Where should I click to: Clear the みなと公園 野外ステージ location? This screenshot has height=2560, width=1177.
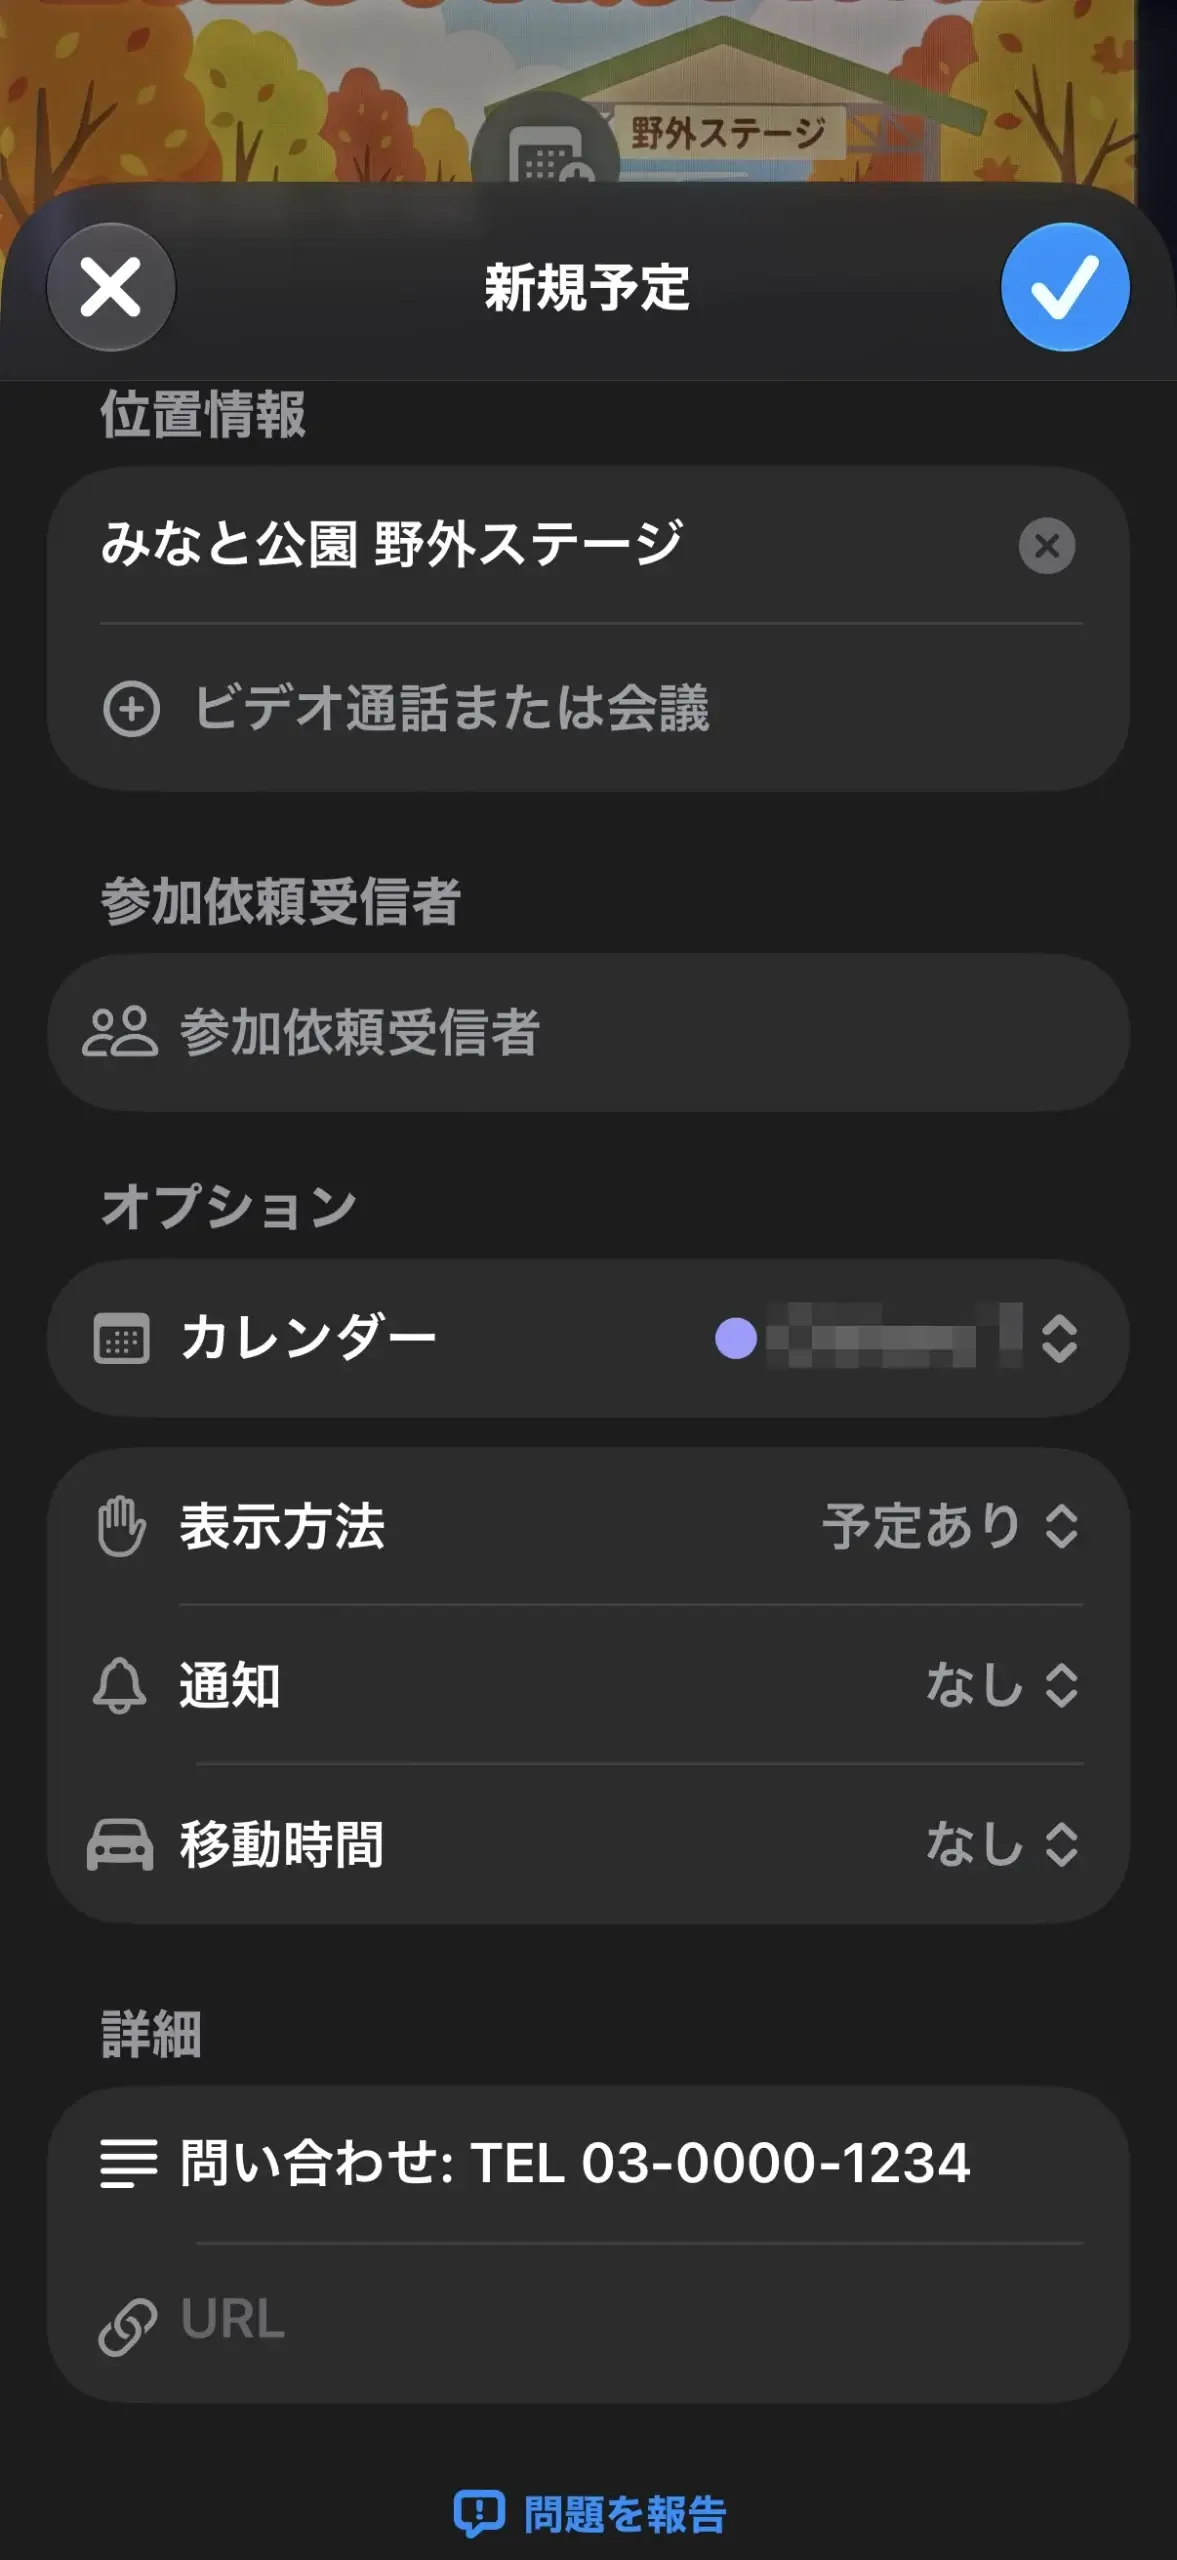pos(1047,546)
